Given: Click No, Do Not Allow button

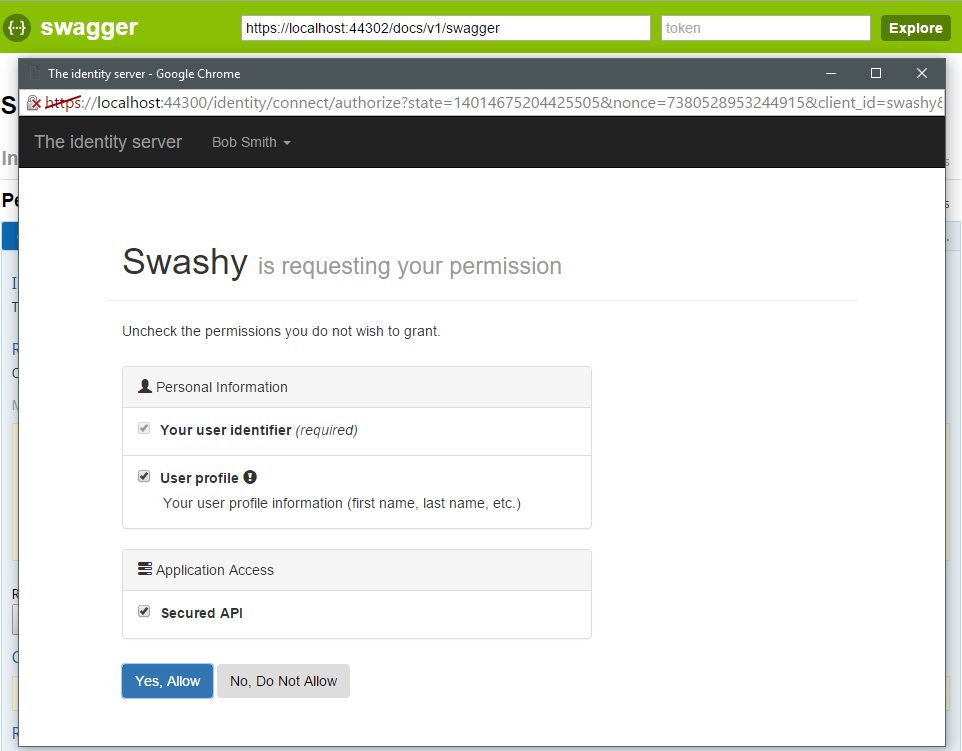Looking at the screenshot, I should pyautogui.click(x=283, y=681).
